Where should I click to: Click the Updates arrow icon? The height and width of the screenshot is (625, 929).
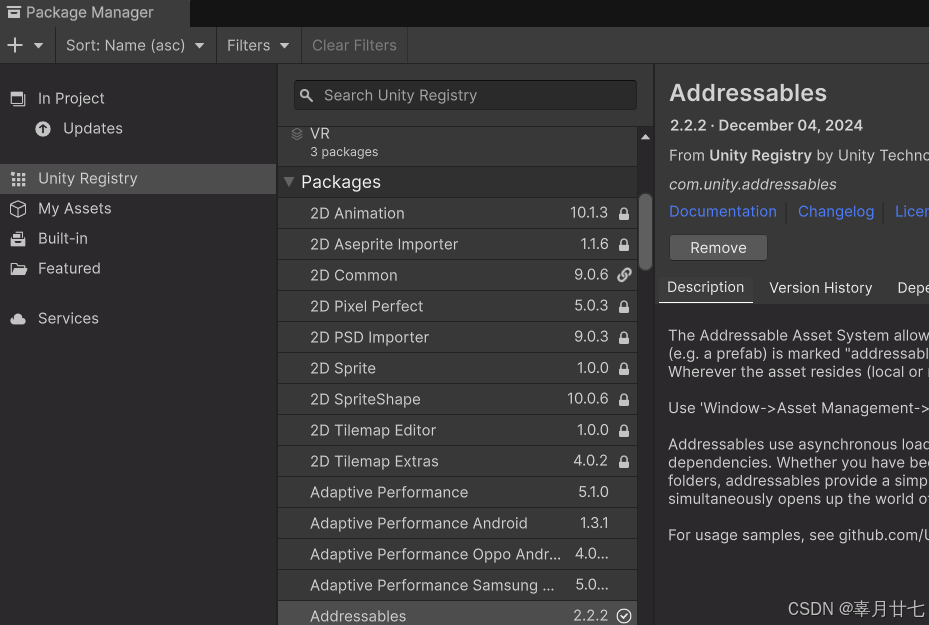click(43, 129)
